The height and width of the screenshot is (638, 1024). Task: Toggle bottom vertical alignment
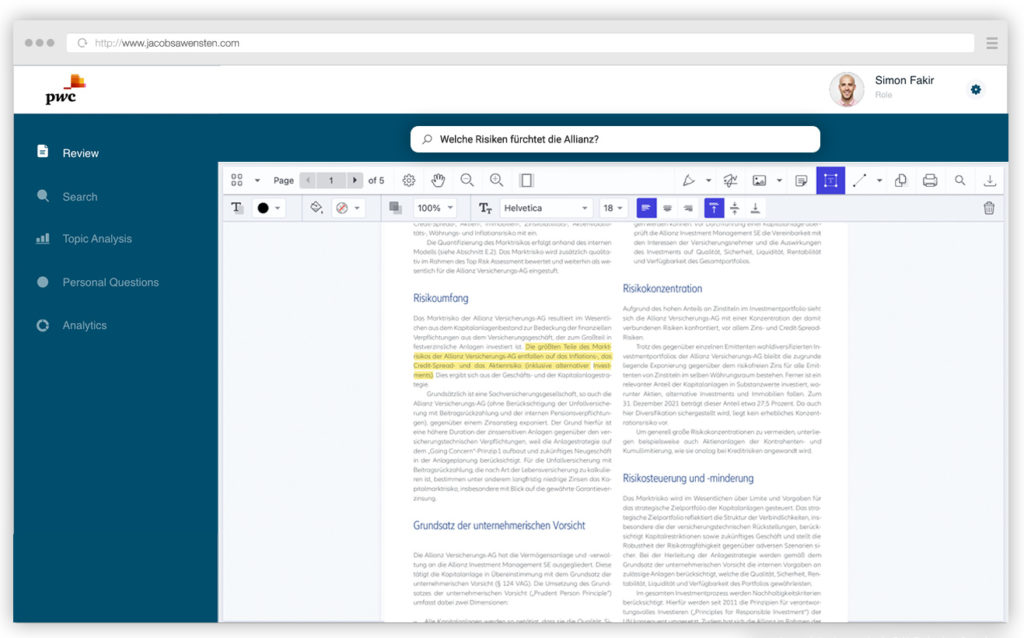(x=756, y=208)
